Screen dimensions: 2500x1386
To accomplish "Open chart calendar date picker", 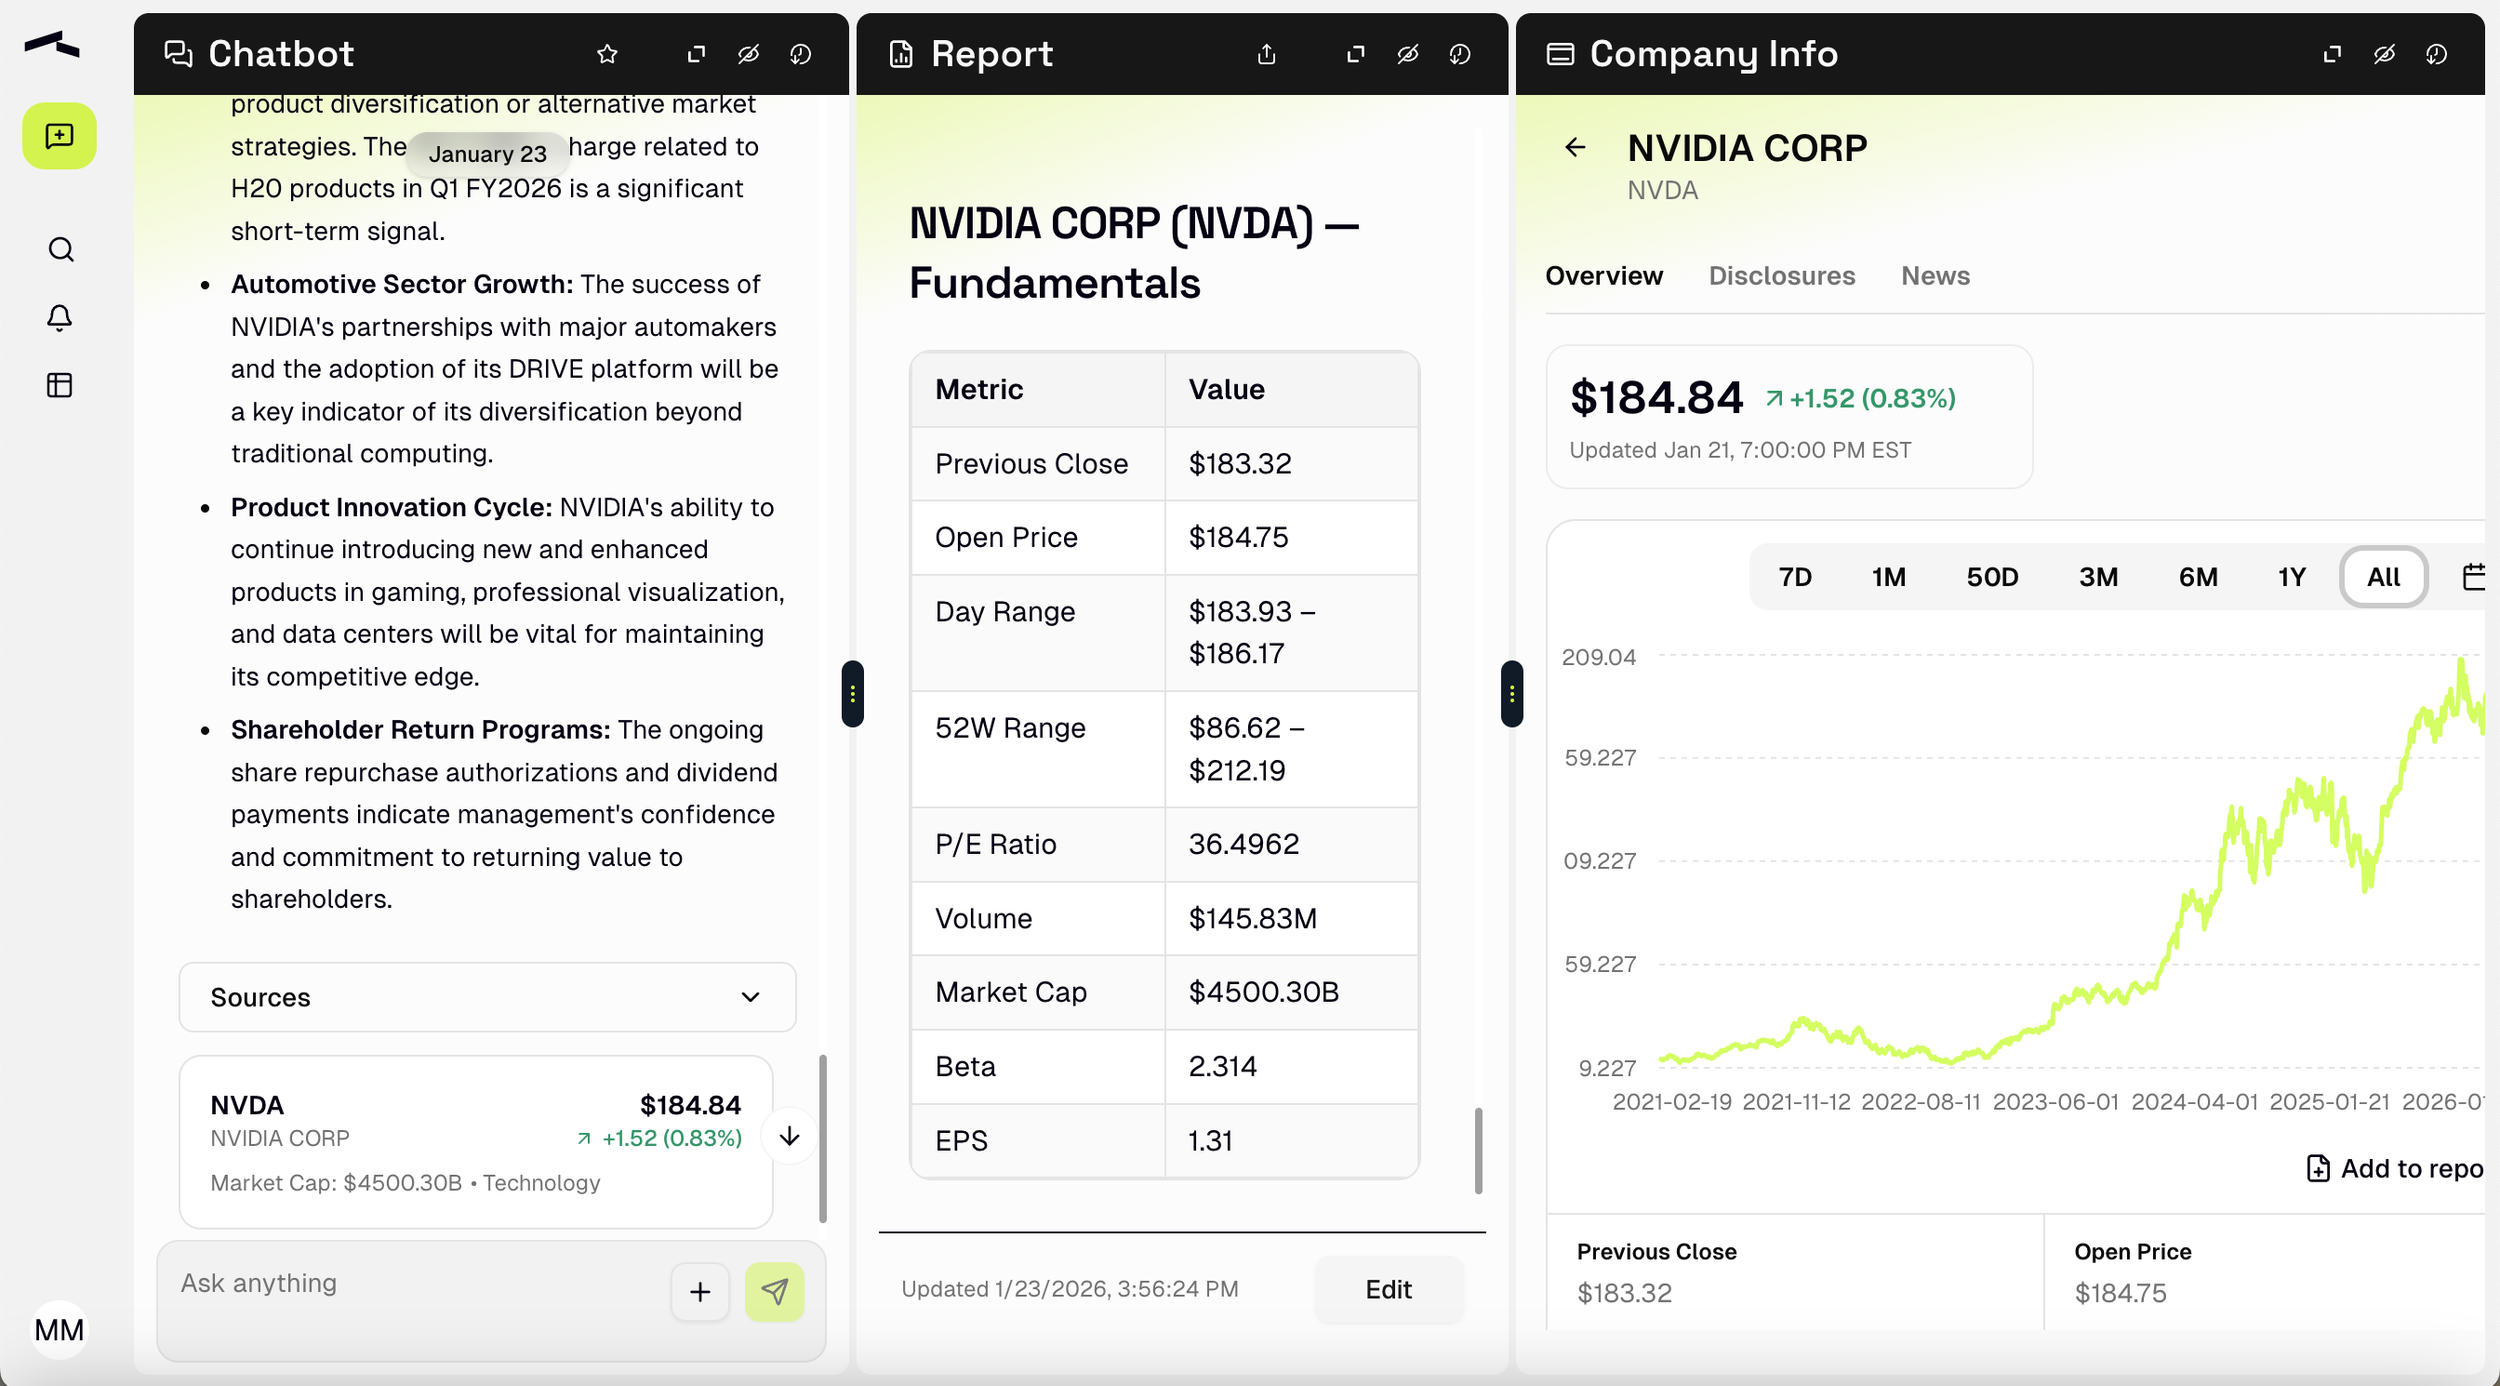I will [2473, 577].
